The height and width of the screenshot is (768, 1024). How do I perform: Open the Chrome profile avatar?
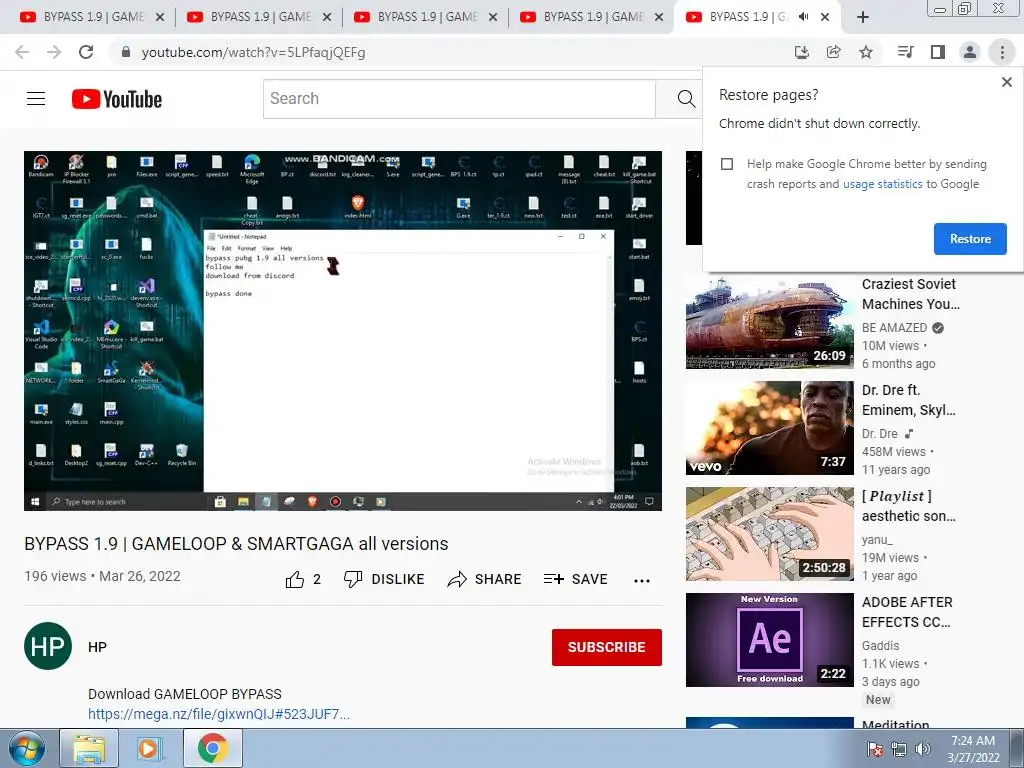pos(970,52)
